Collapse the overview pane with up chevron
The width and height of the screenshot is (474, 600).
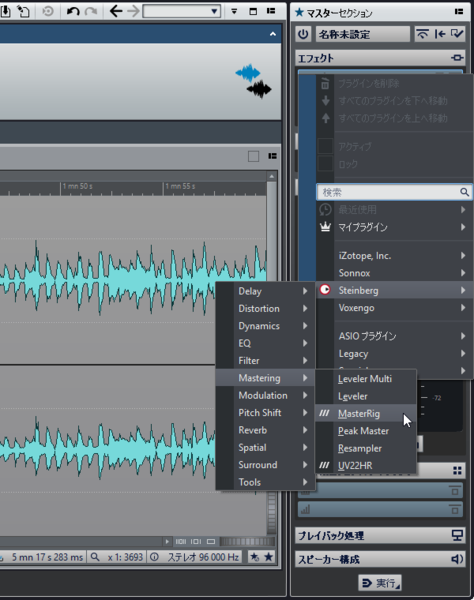(x=273, y=34)
